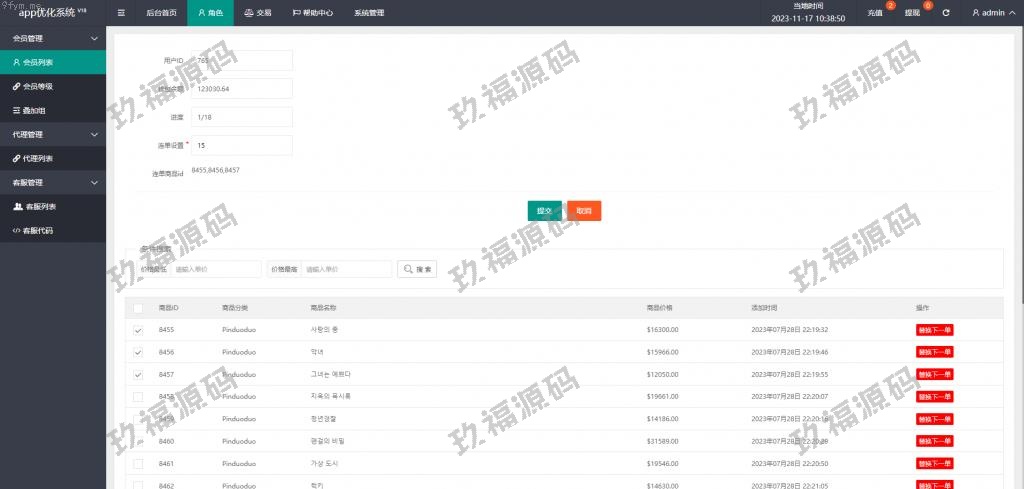Click the refresh icon in top bar
This screenshot has height=489, width=1024.
click(x=946, y=13)
